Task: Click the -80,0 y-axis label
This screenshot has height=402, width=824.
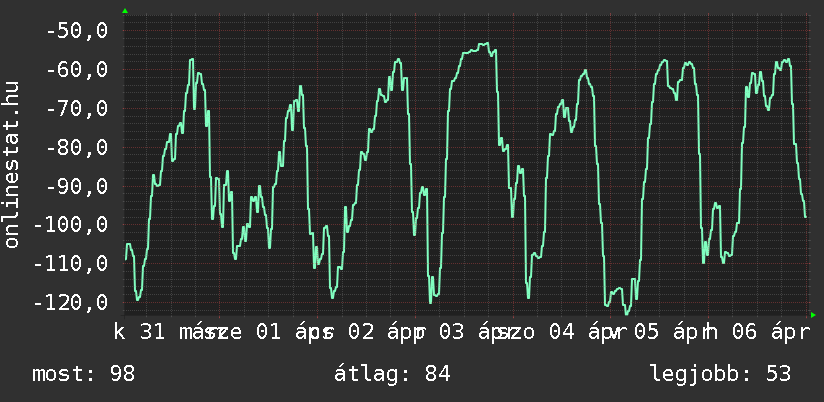Action: [76, 147]
